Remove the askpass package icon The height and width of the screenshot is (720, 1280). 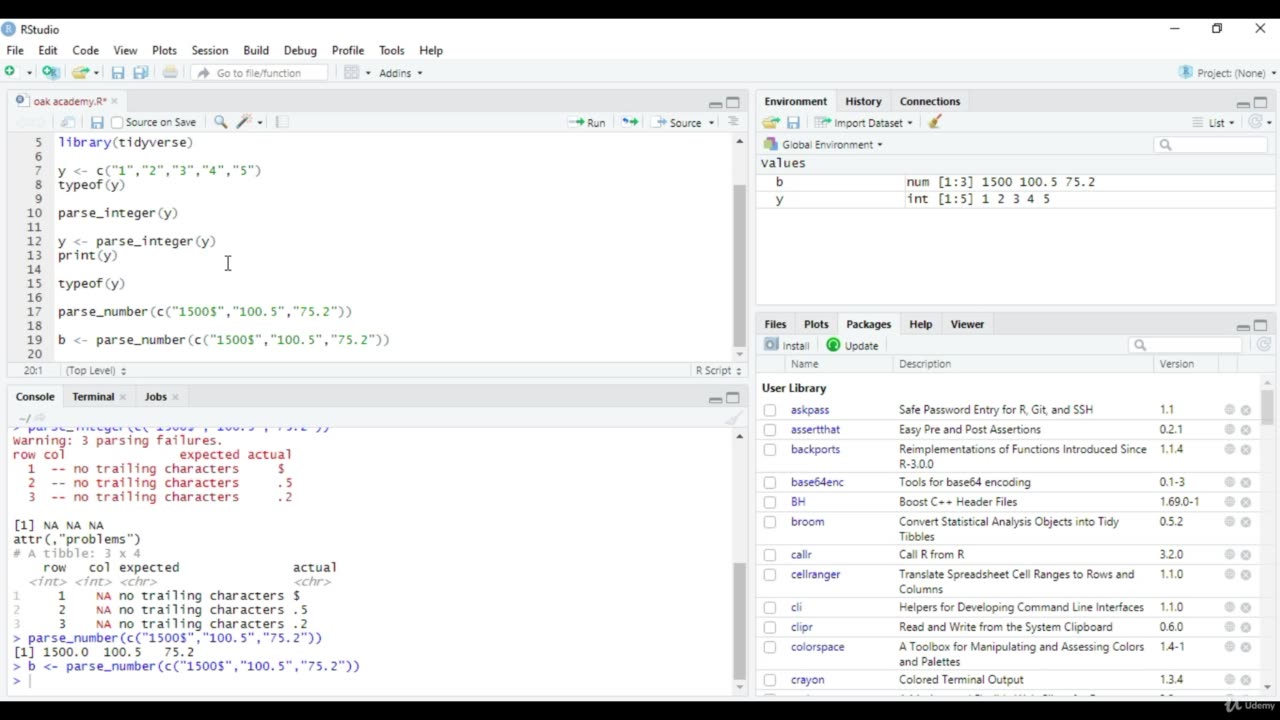(x=1246, y=410)
